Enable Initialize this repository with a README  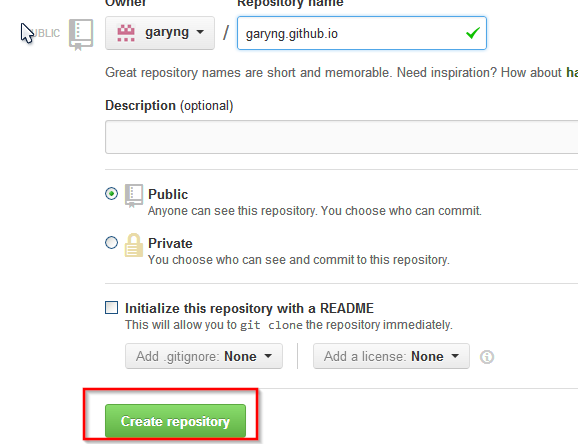point(111,308)
